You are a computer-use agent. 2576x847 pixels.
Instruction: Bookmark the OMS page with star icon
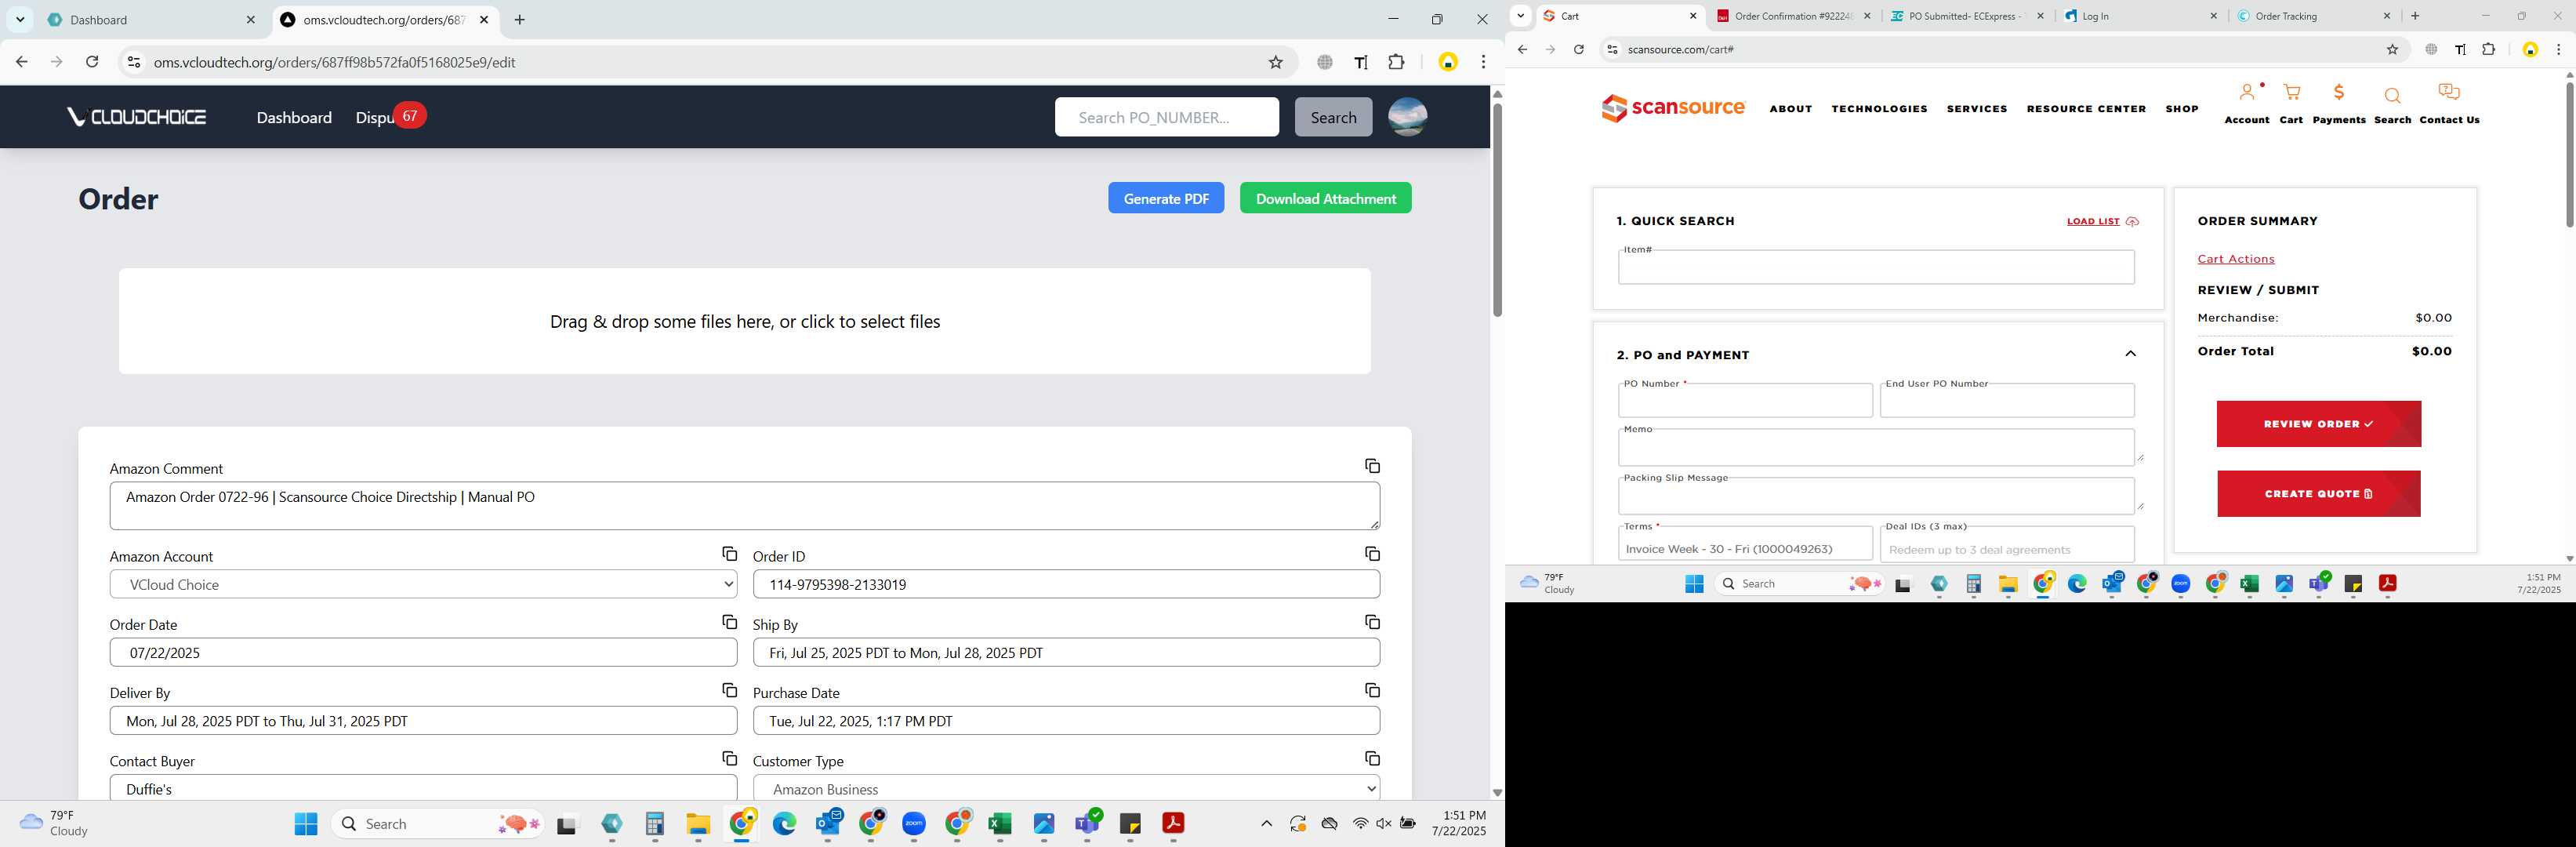pyautogui.click(x=1275, y=62)
